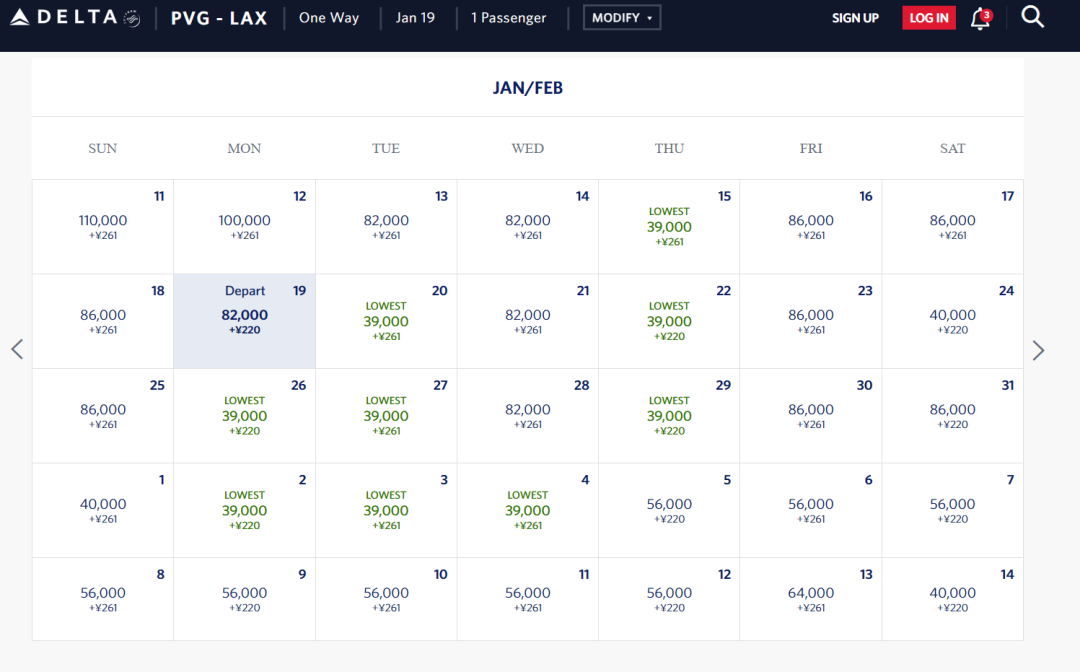Select the 11th with 110,000 miles fare
This screenshot has width=1080, height=672.
point(103,227)
